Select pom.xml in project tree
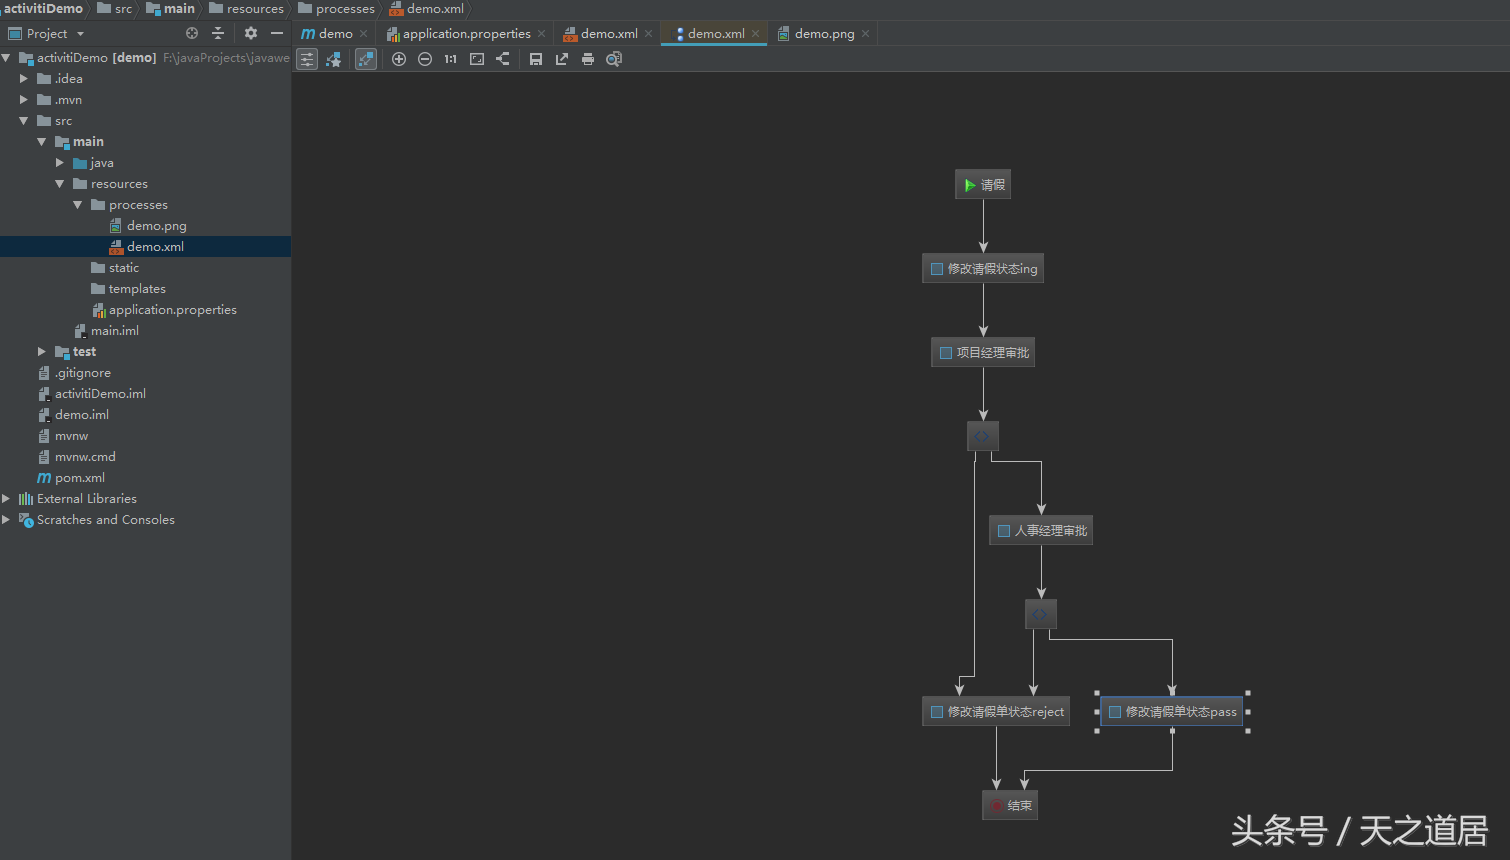 80,478
